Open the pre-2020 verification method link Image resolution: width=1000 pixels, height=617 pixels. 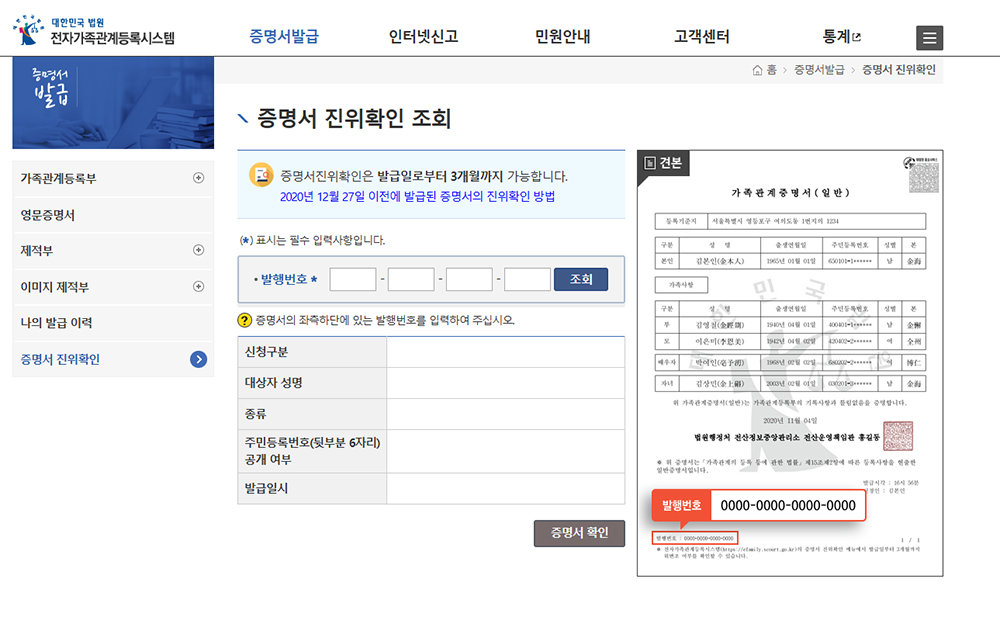click(418, 196)
